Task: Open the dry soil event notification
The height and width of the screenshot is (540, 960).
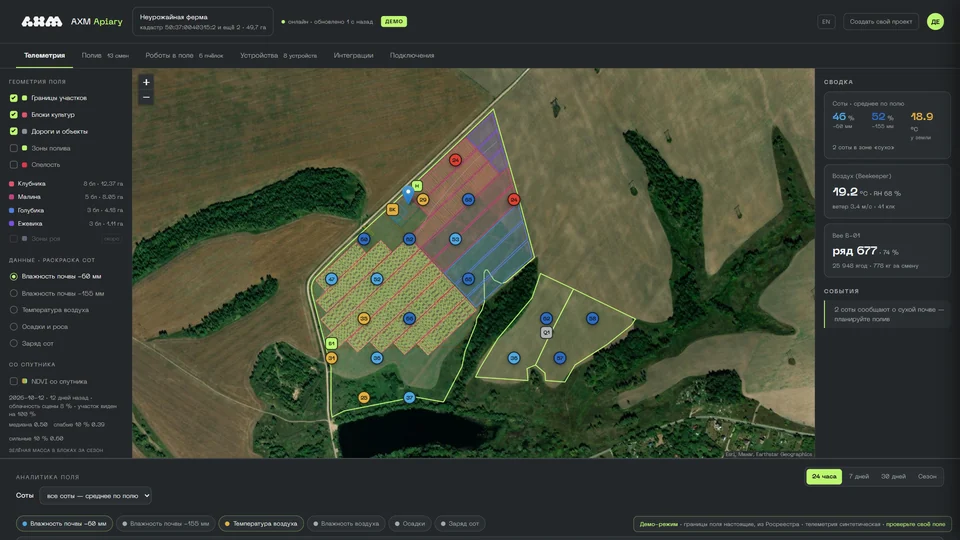Action: click(887, 314)
